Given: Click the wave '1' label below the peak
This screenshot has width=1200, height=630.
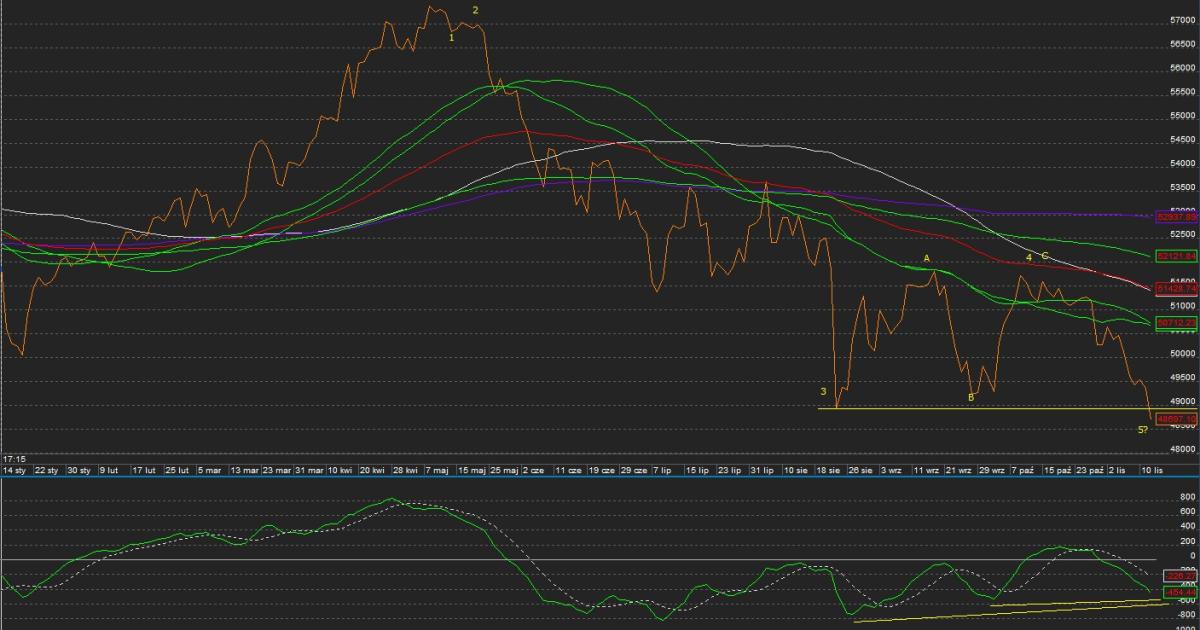Looking at the screenshot, I should coord(452,37).
